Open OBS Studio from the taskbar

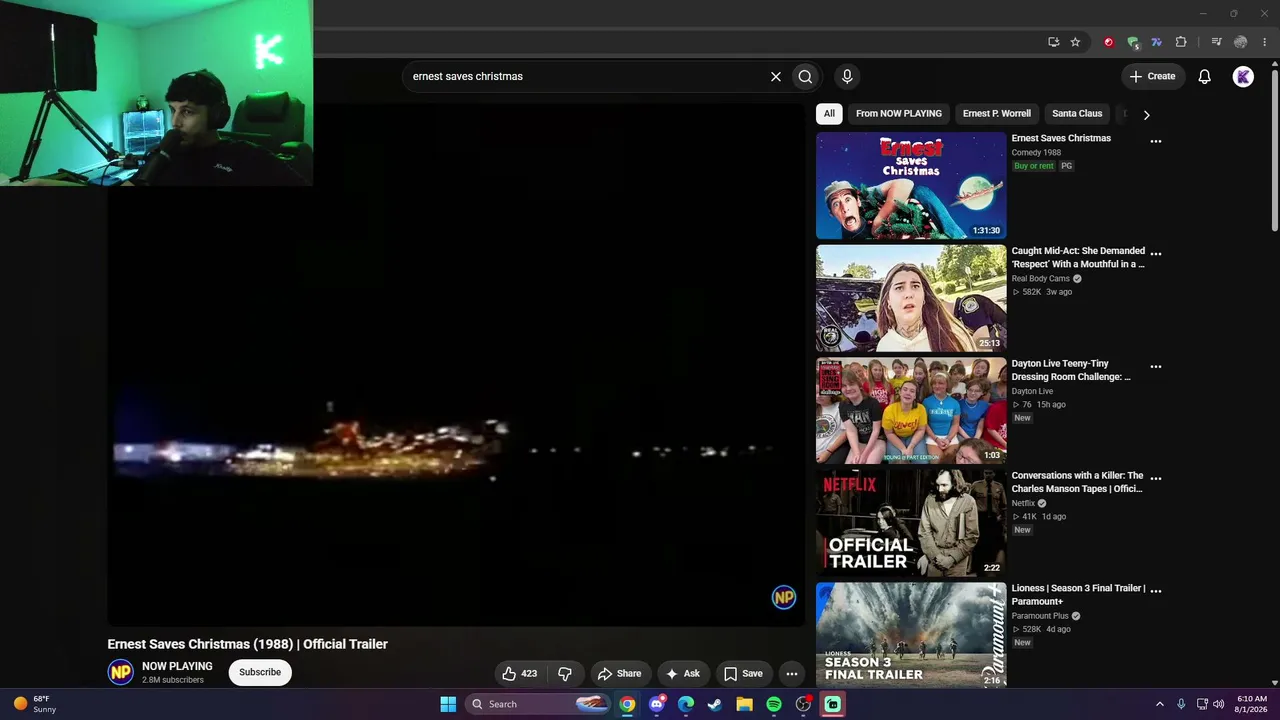point(803,704)
